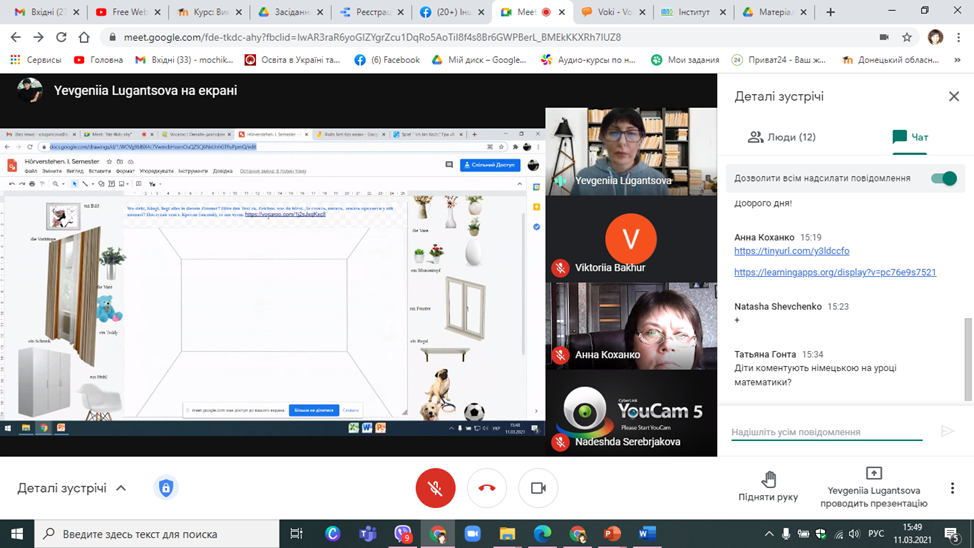974x548 pixels.
Task: Switch to the Люди (12) tab
Action: [781, 137]
